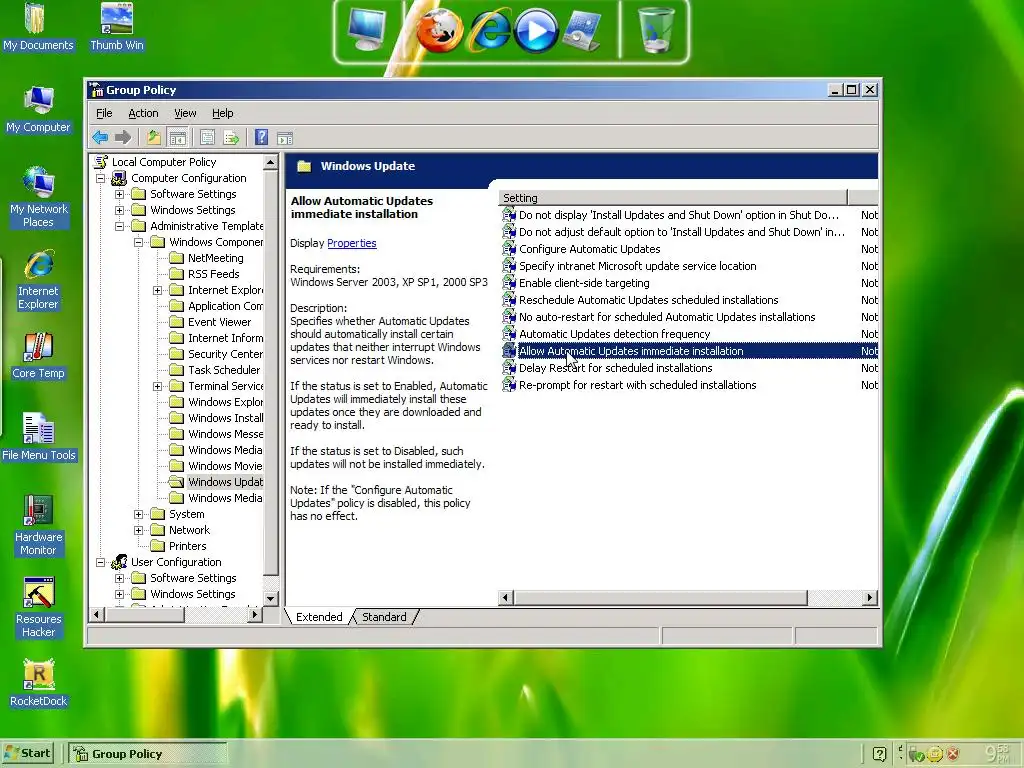Select the NetMeeting folder in tree

pyautogui.click(x=216, y=258)
